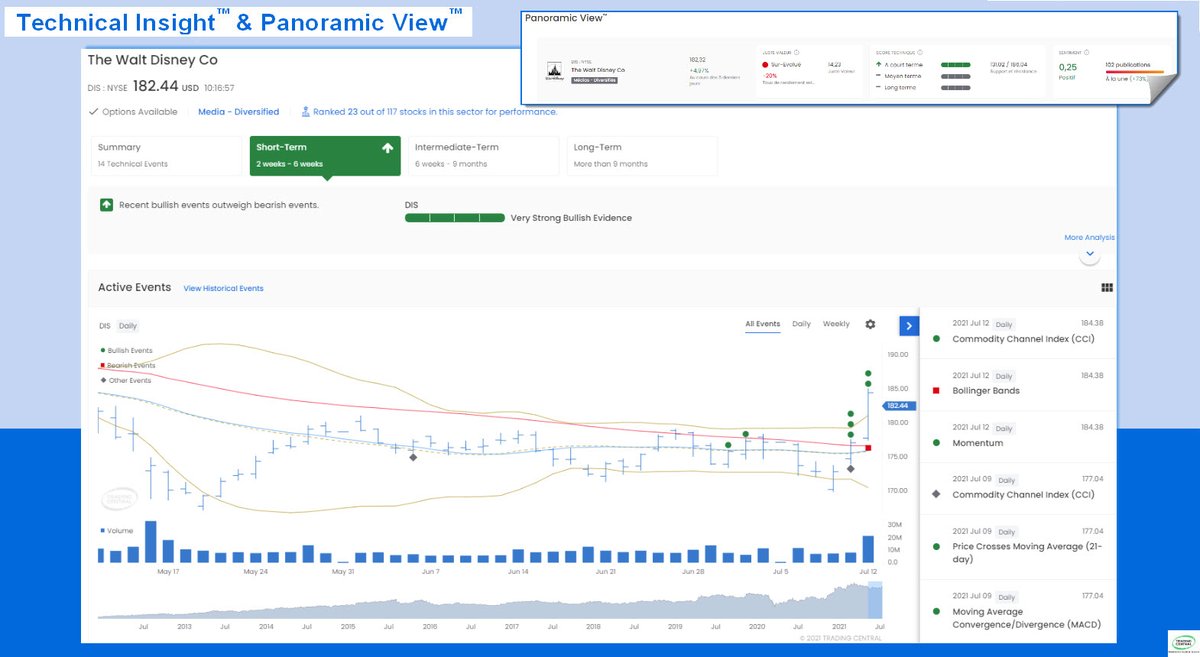Collapse events panel with blue arrow button
Image resolution: width=1200 pixels, height=657 pixels.
[908, 325]
